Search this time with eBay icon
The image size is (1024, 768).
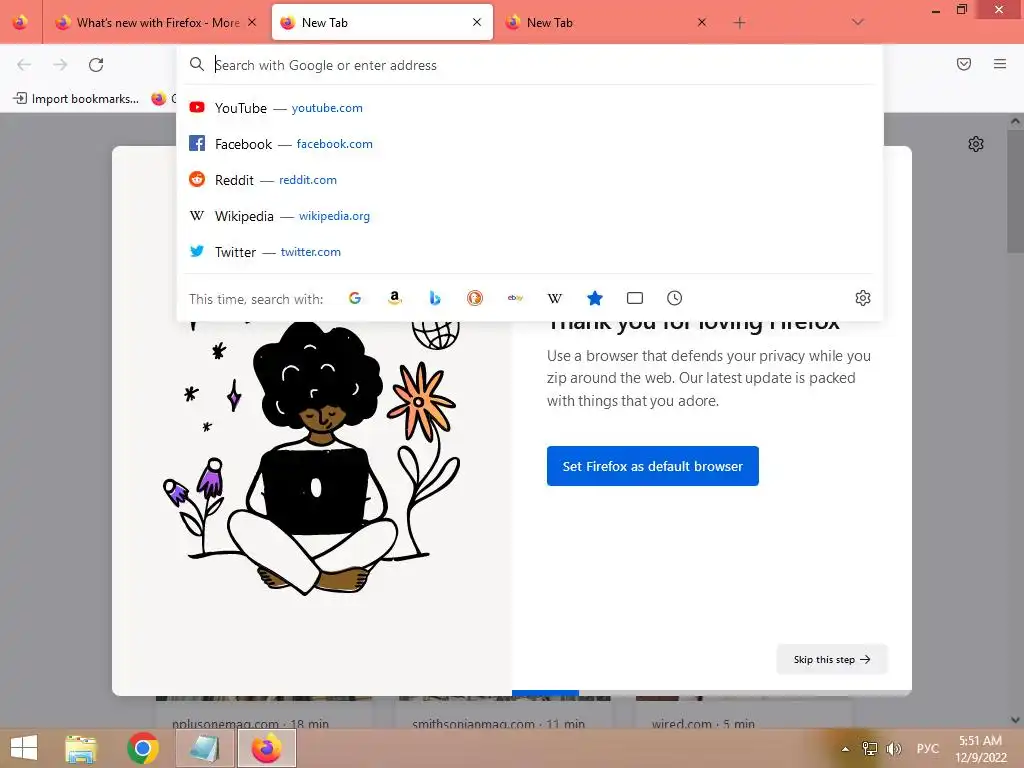point(515,298)
